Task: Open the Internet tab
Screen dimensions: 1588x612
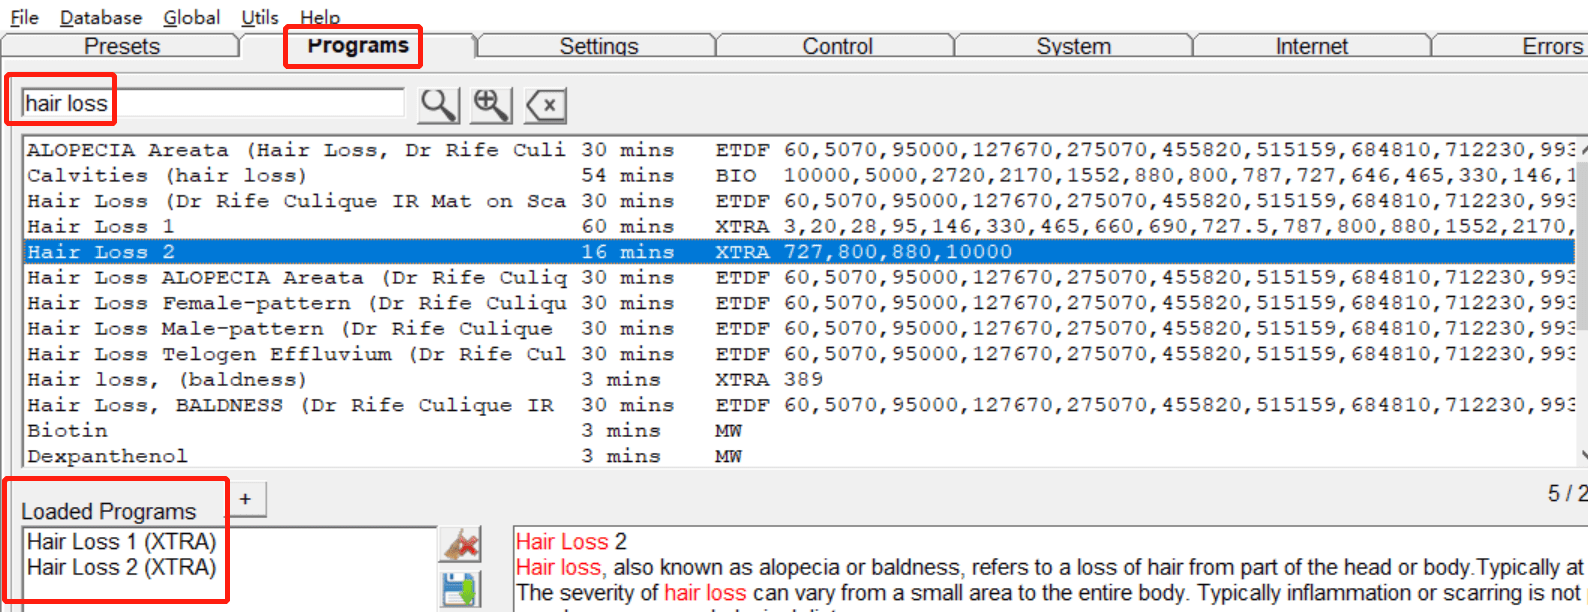Action: click(x=1311, y=46)
